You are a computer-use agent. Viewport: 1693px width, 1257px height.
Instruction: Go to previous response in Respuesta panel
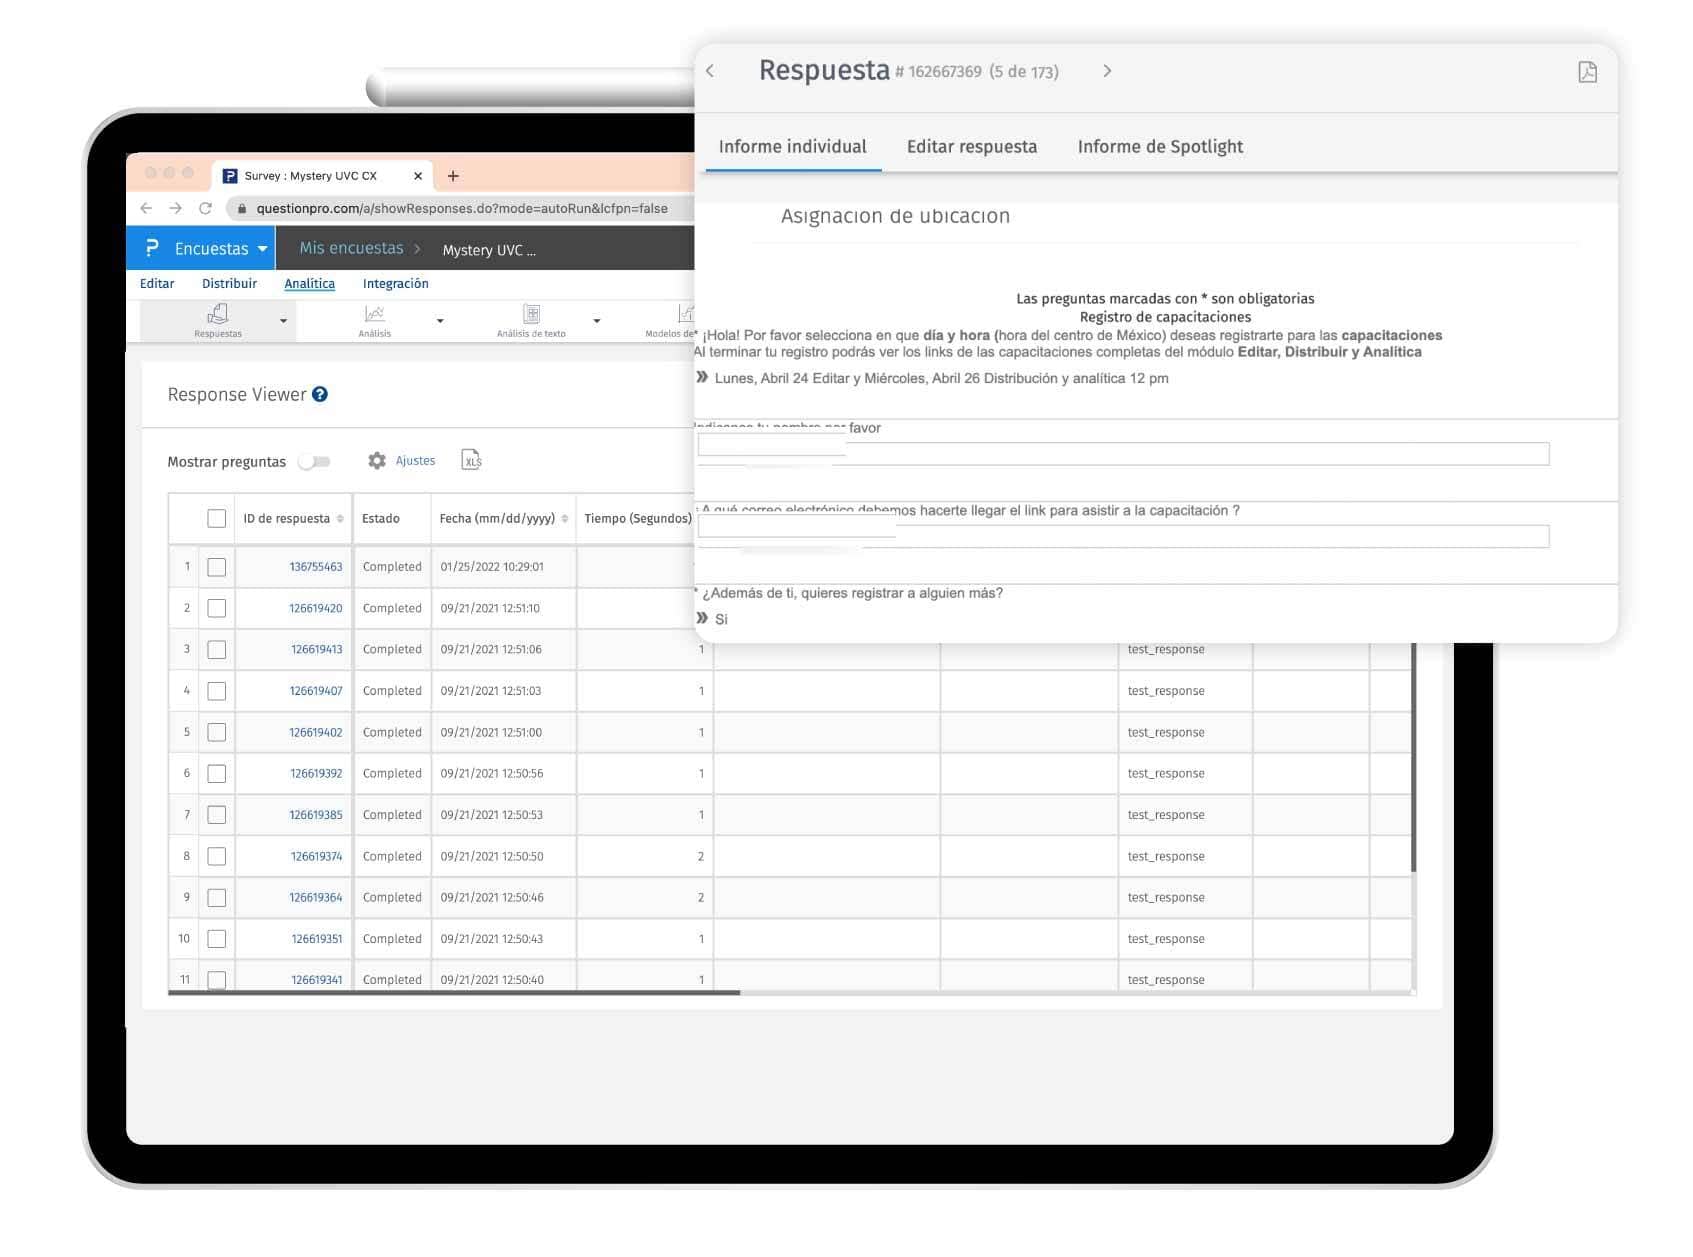[710, 71]
